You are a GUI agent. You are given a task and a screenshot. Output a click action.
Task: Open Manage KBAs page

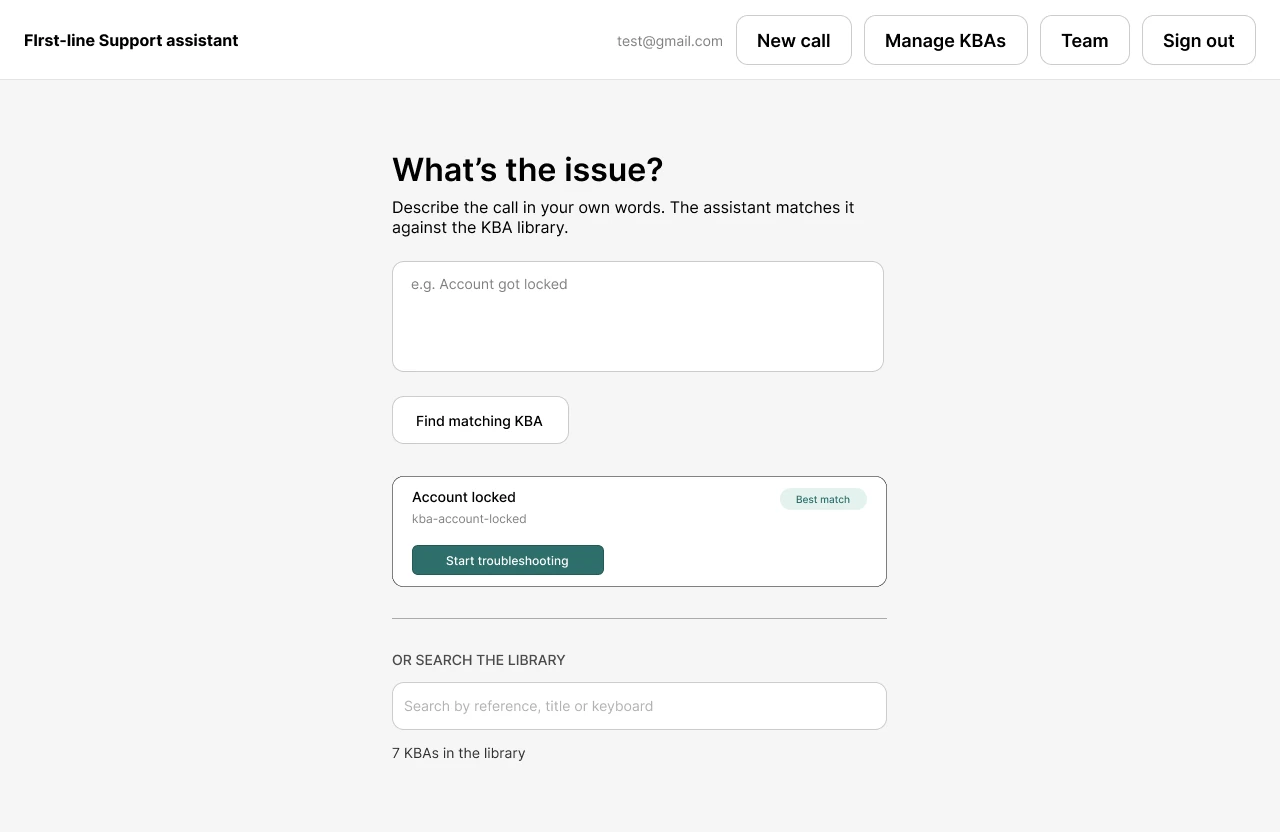point(946,40)
